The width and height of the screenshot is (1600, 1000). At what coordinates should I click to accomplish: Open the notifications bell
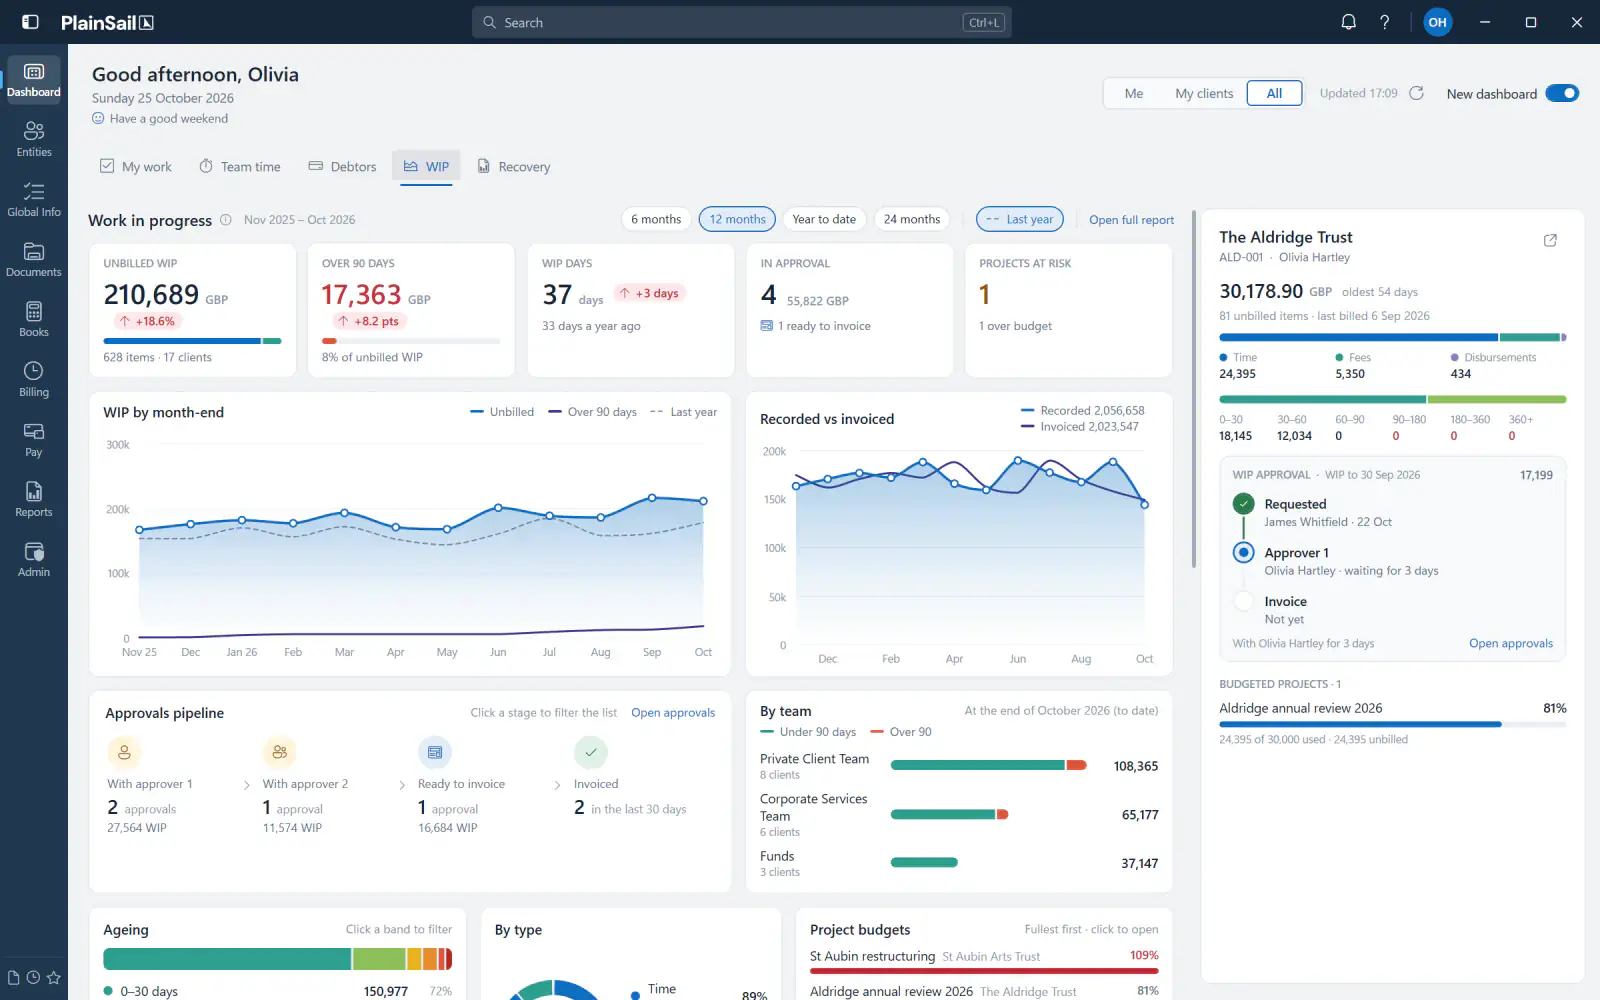click(1349, 22)
